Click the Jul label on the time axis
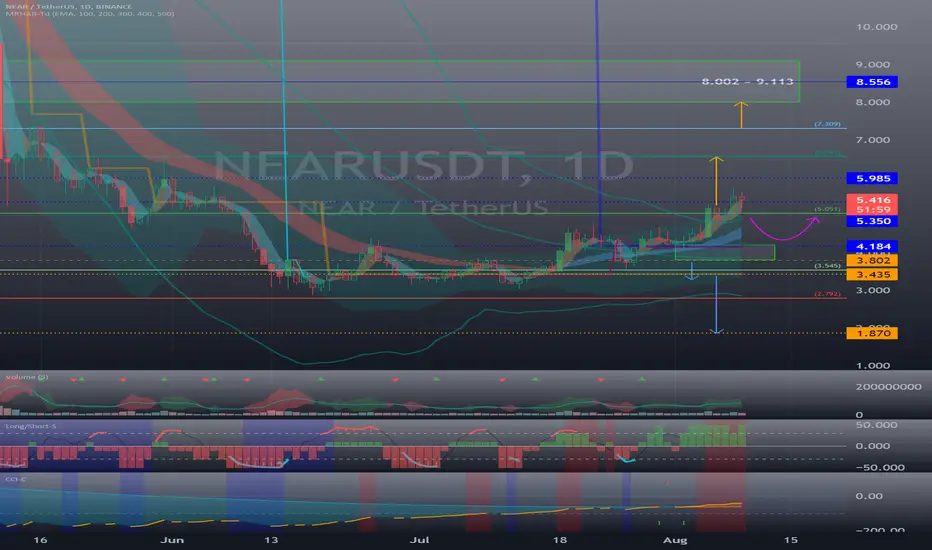 (x=420, y=540)
